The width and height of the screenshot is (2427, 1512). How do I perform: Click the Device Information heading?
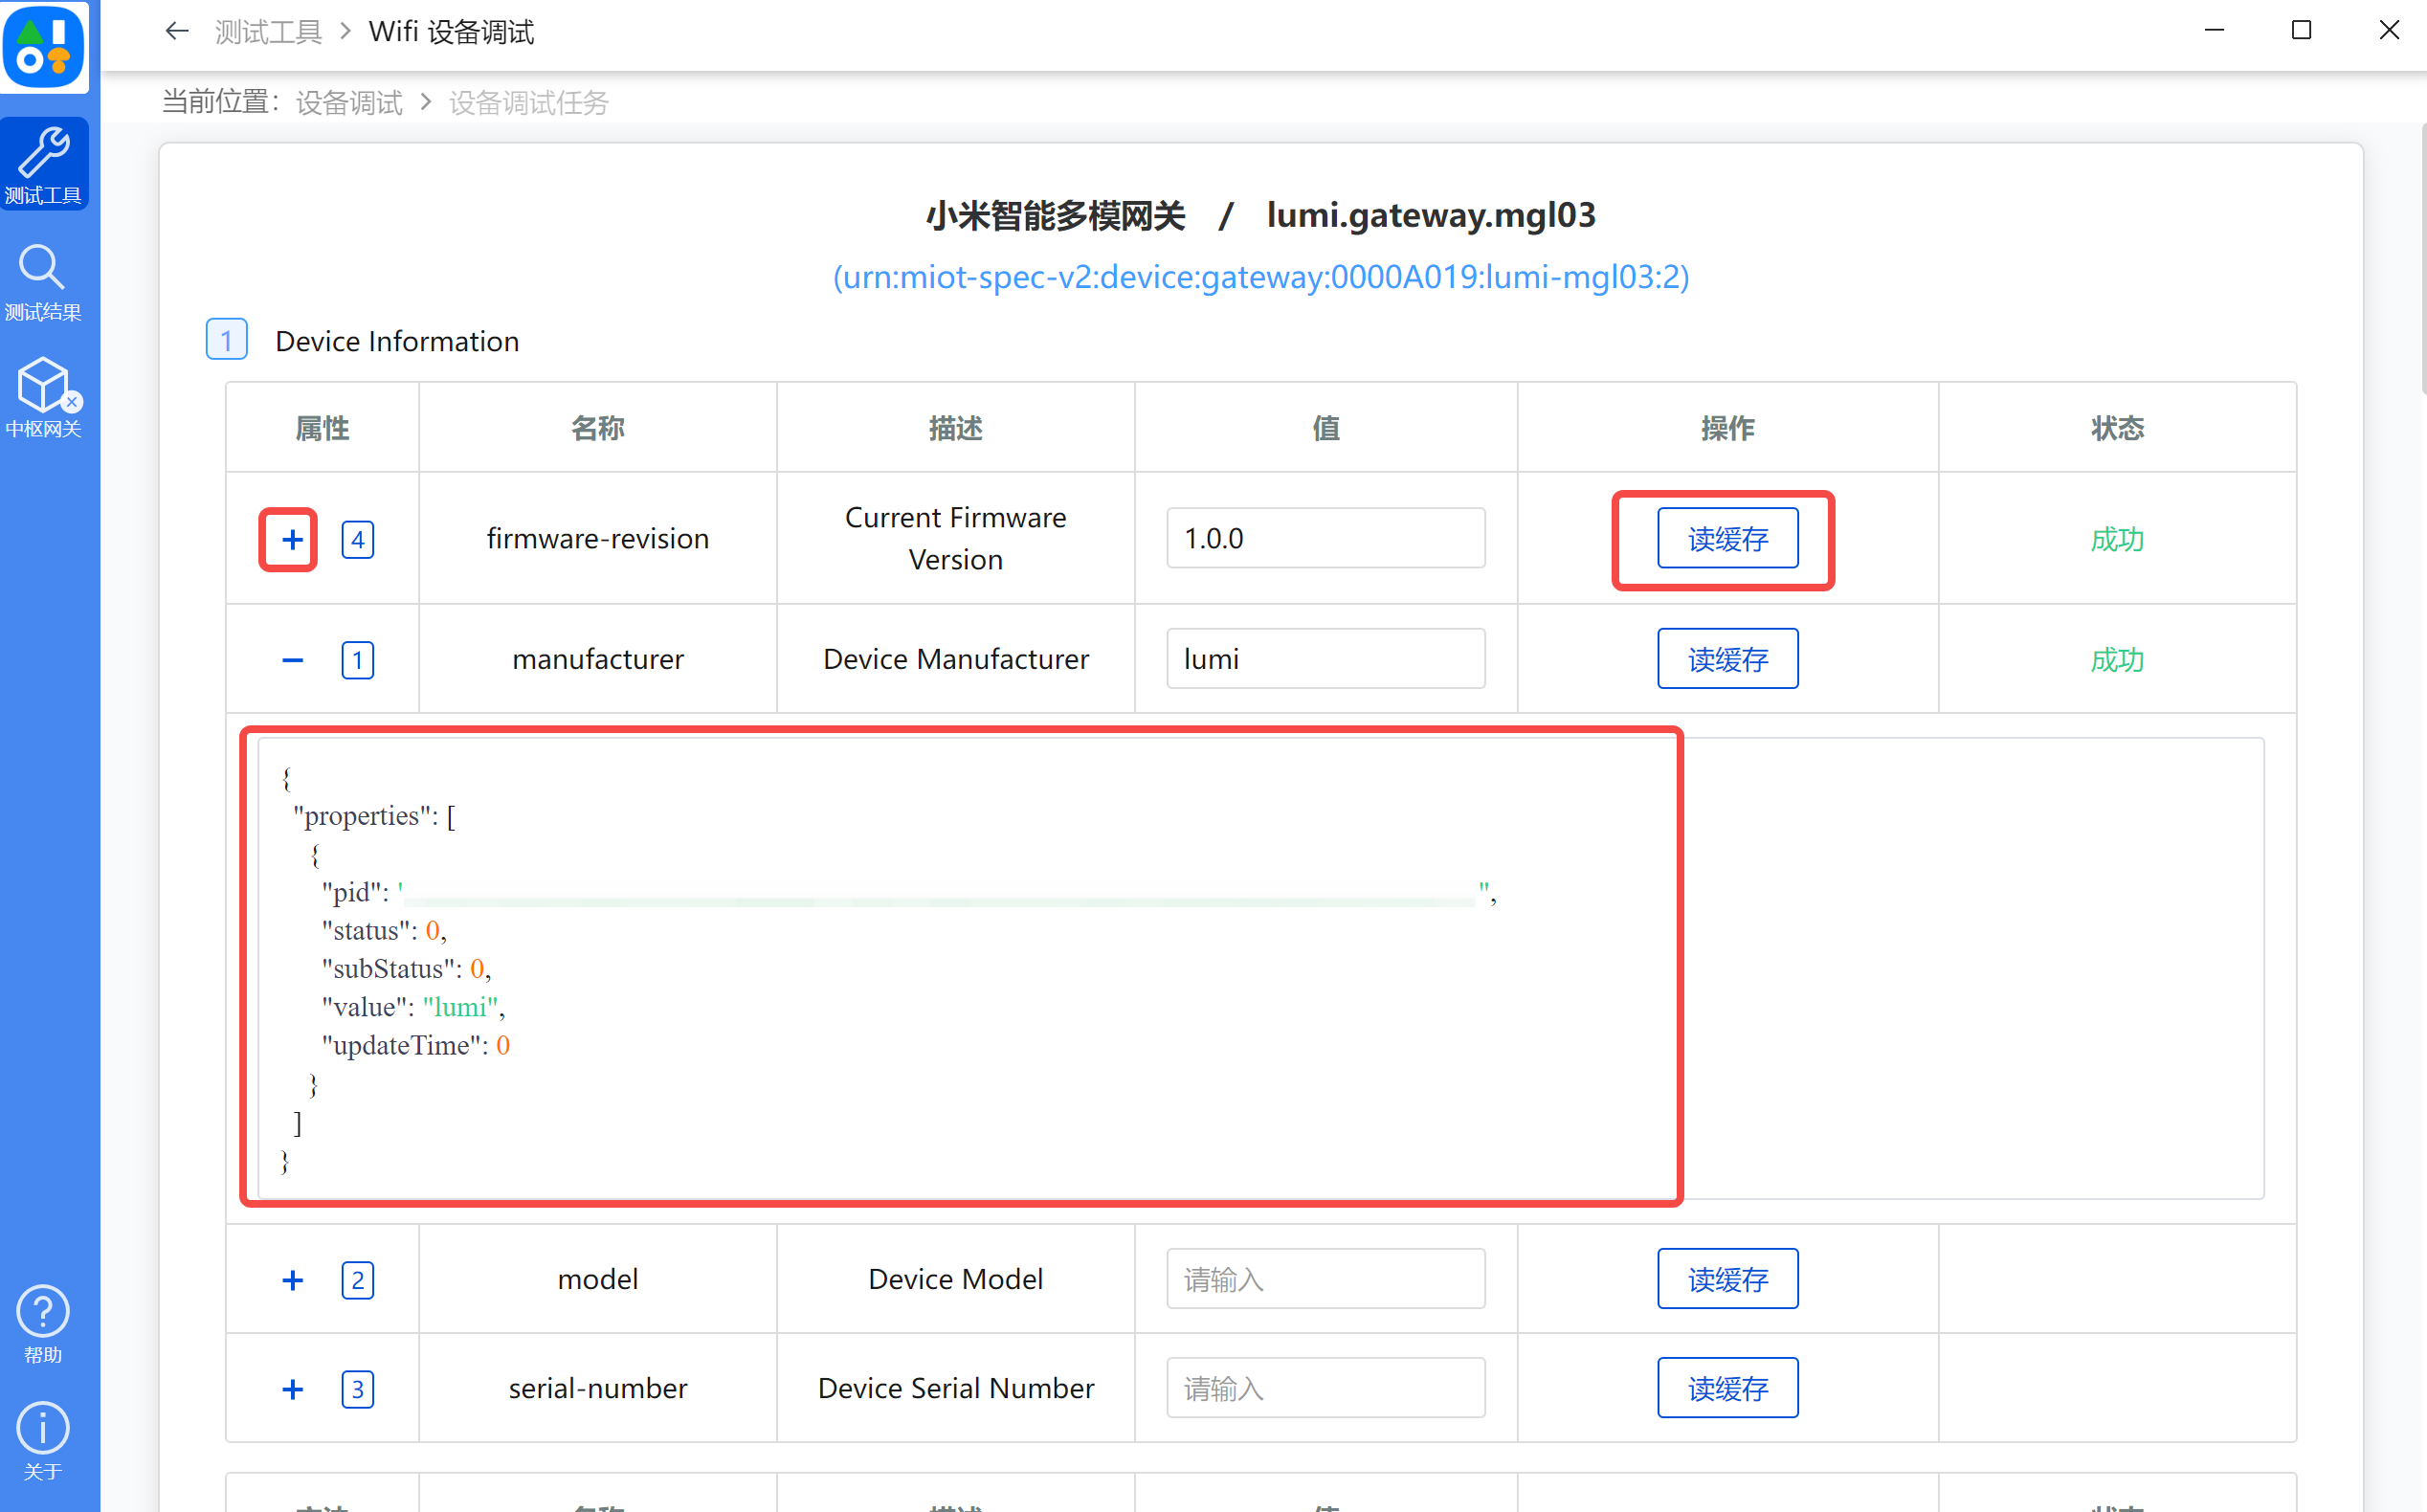pos(397,341)
